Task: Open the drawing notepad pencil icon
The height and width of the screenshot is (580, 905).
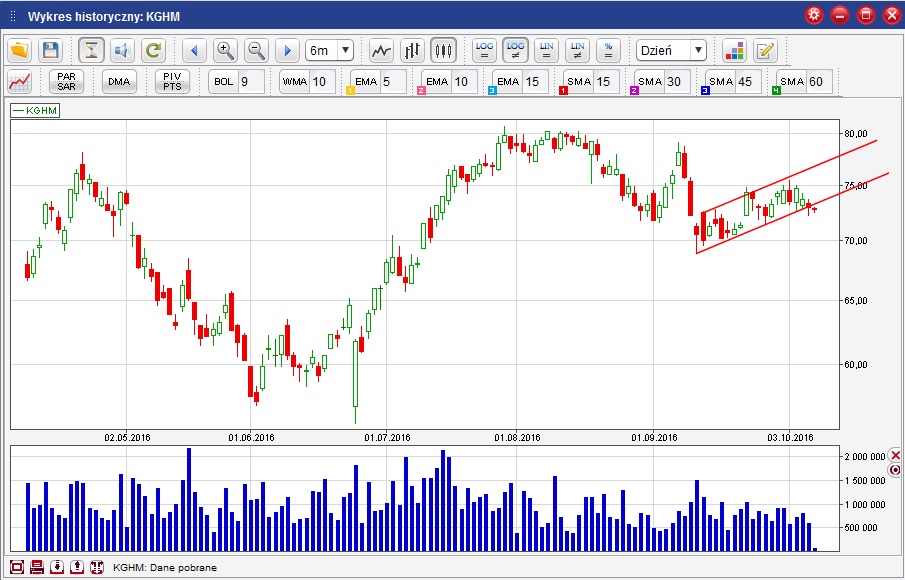Action: [765, 50]
